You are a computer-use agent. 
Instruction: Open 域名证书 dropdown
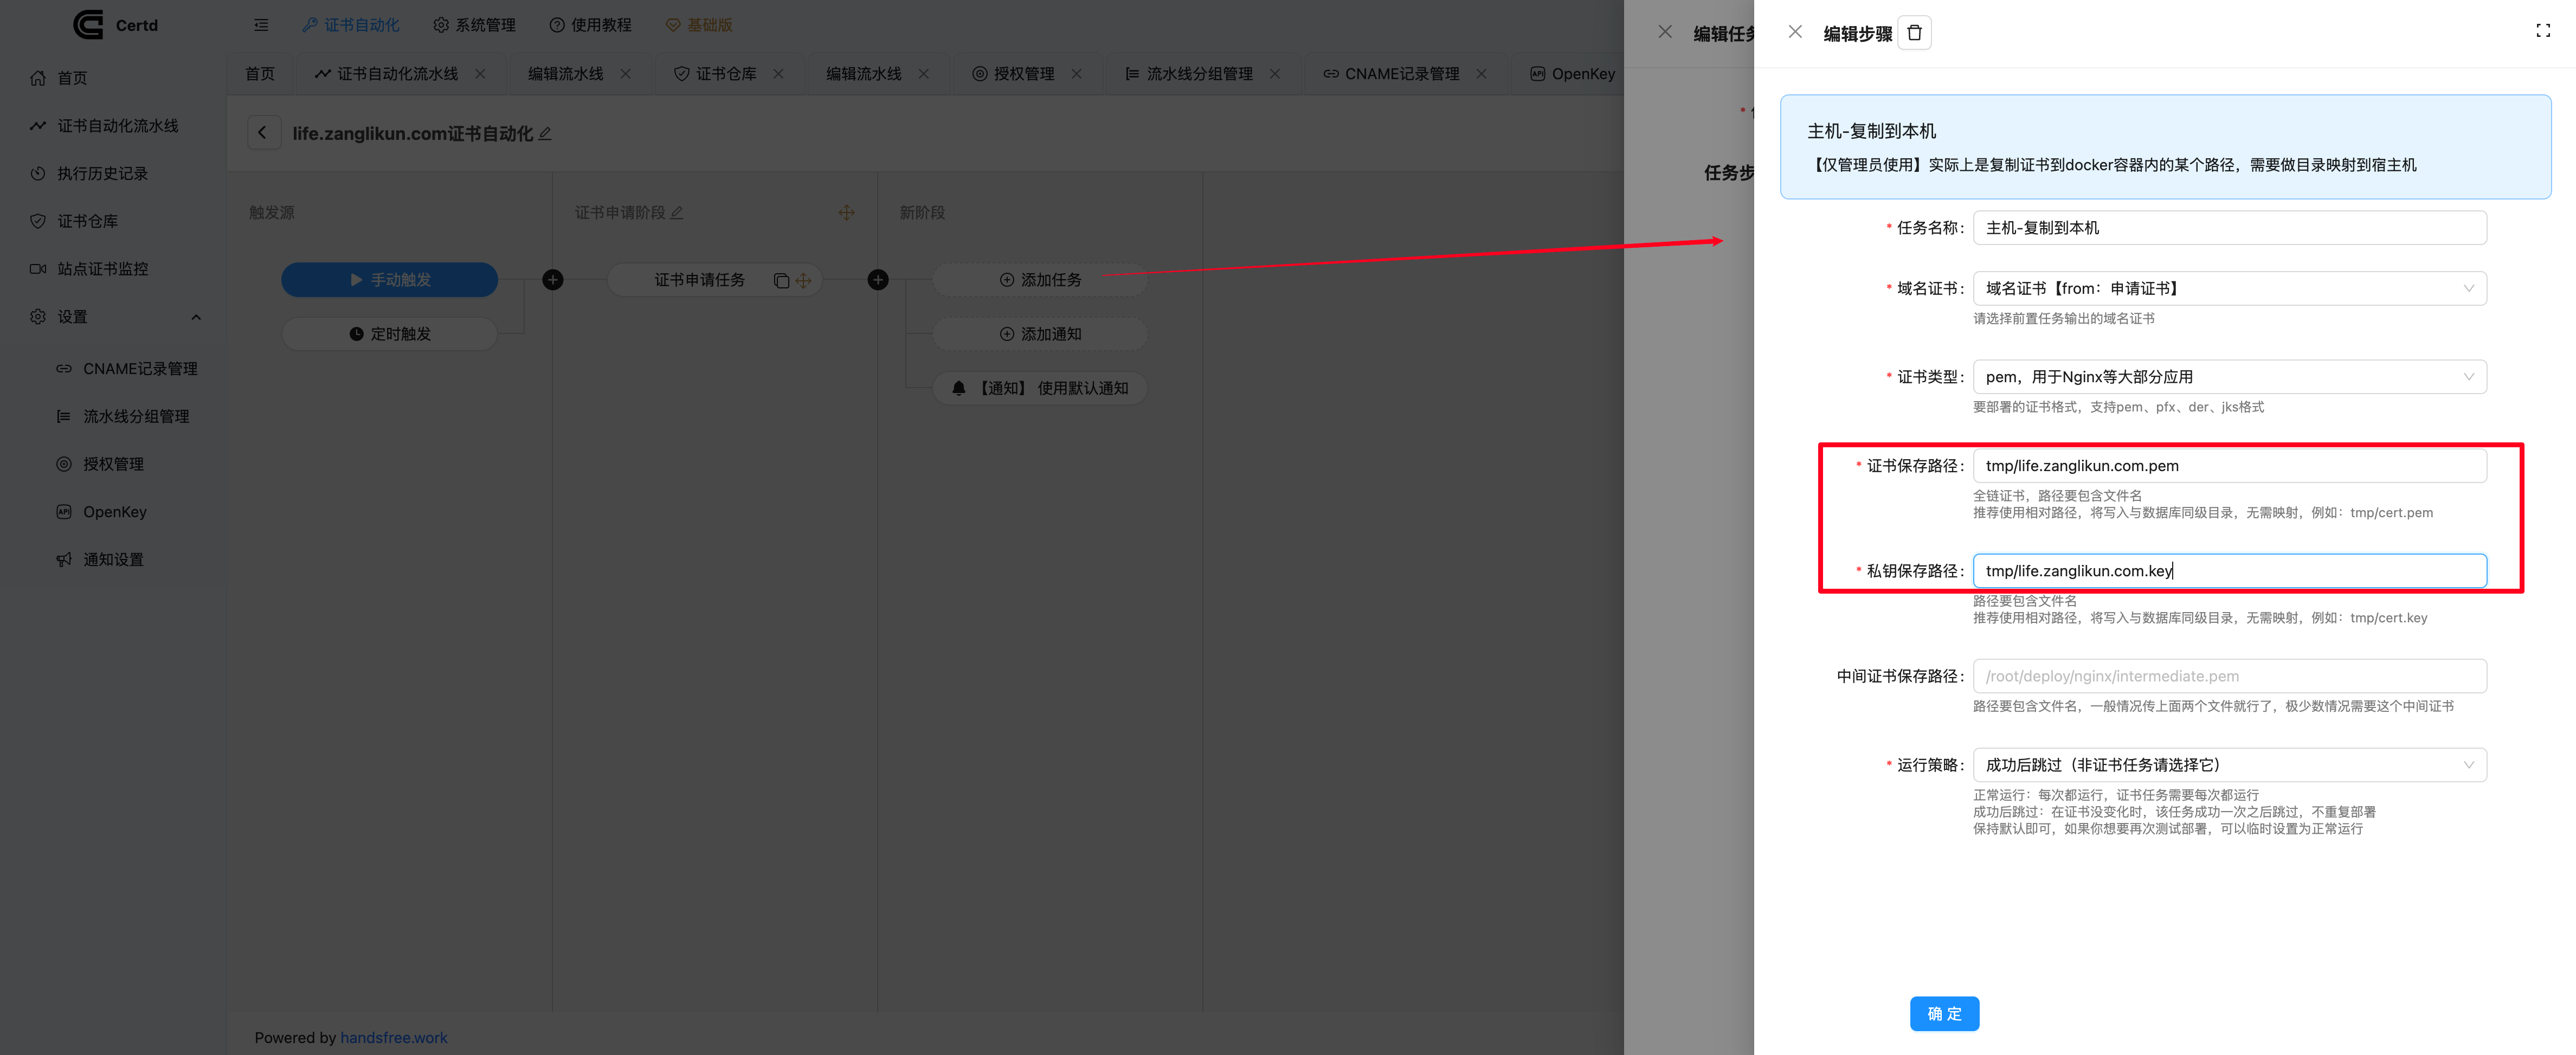click(x=2228, y=289)
